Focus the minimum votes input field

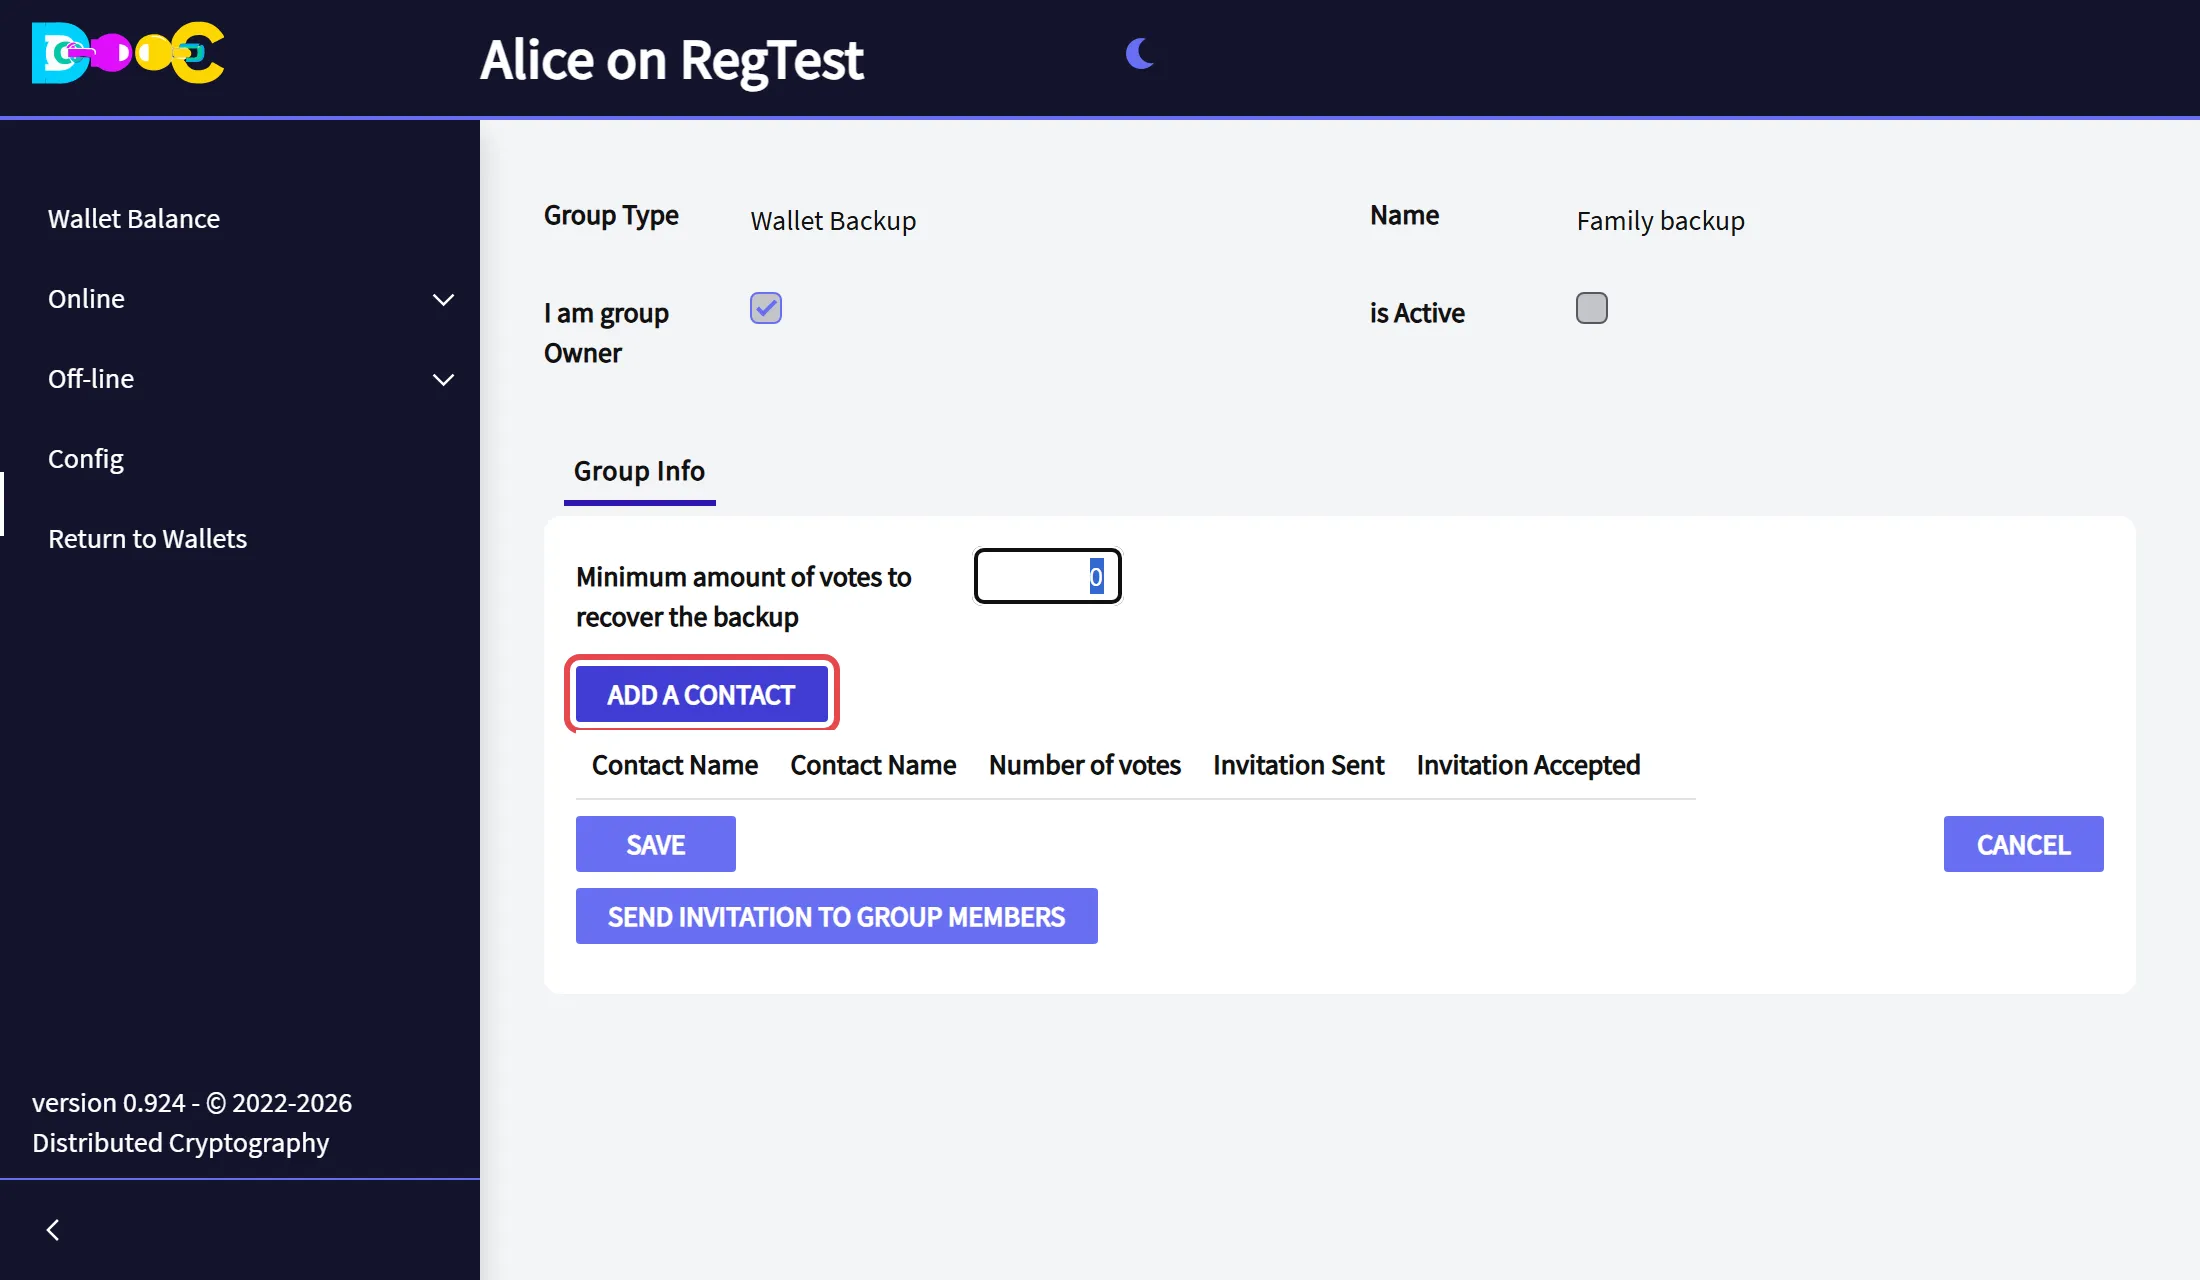[1048, 576]
